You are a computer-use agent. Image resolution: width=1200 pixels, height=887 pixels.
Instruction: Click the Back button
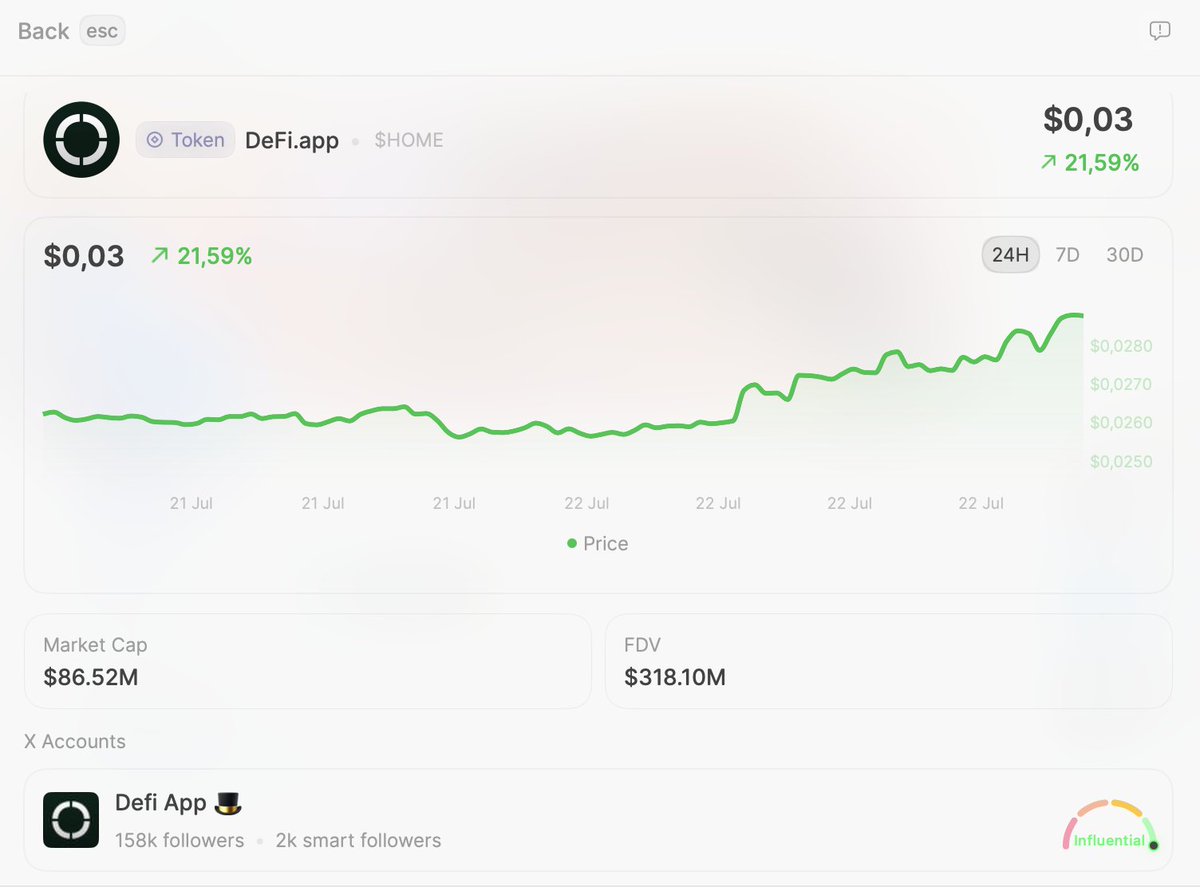coord(44,31)
